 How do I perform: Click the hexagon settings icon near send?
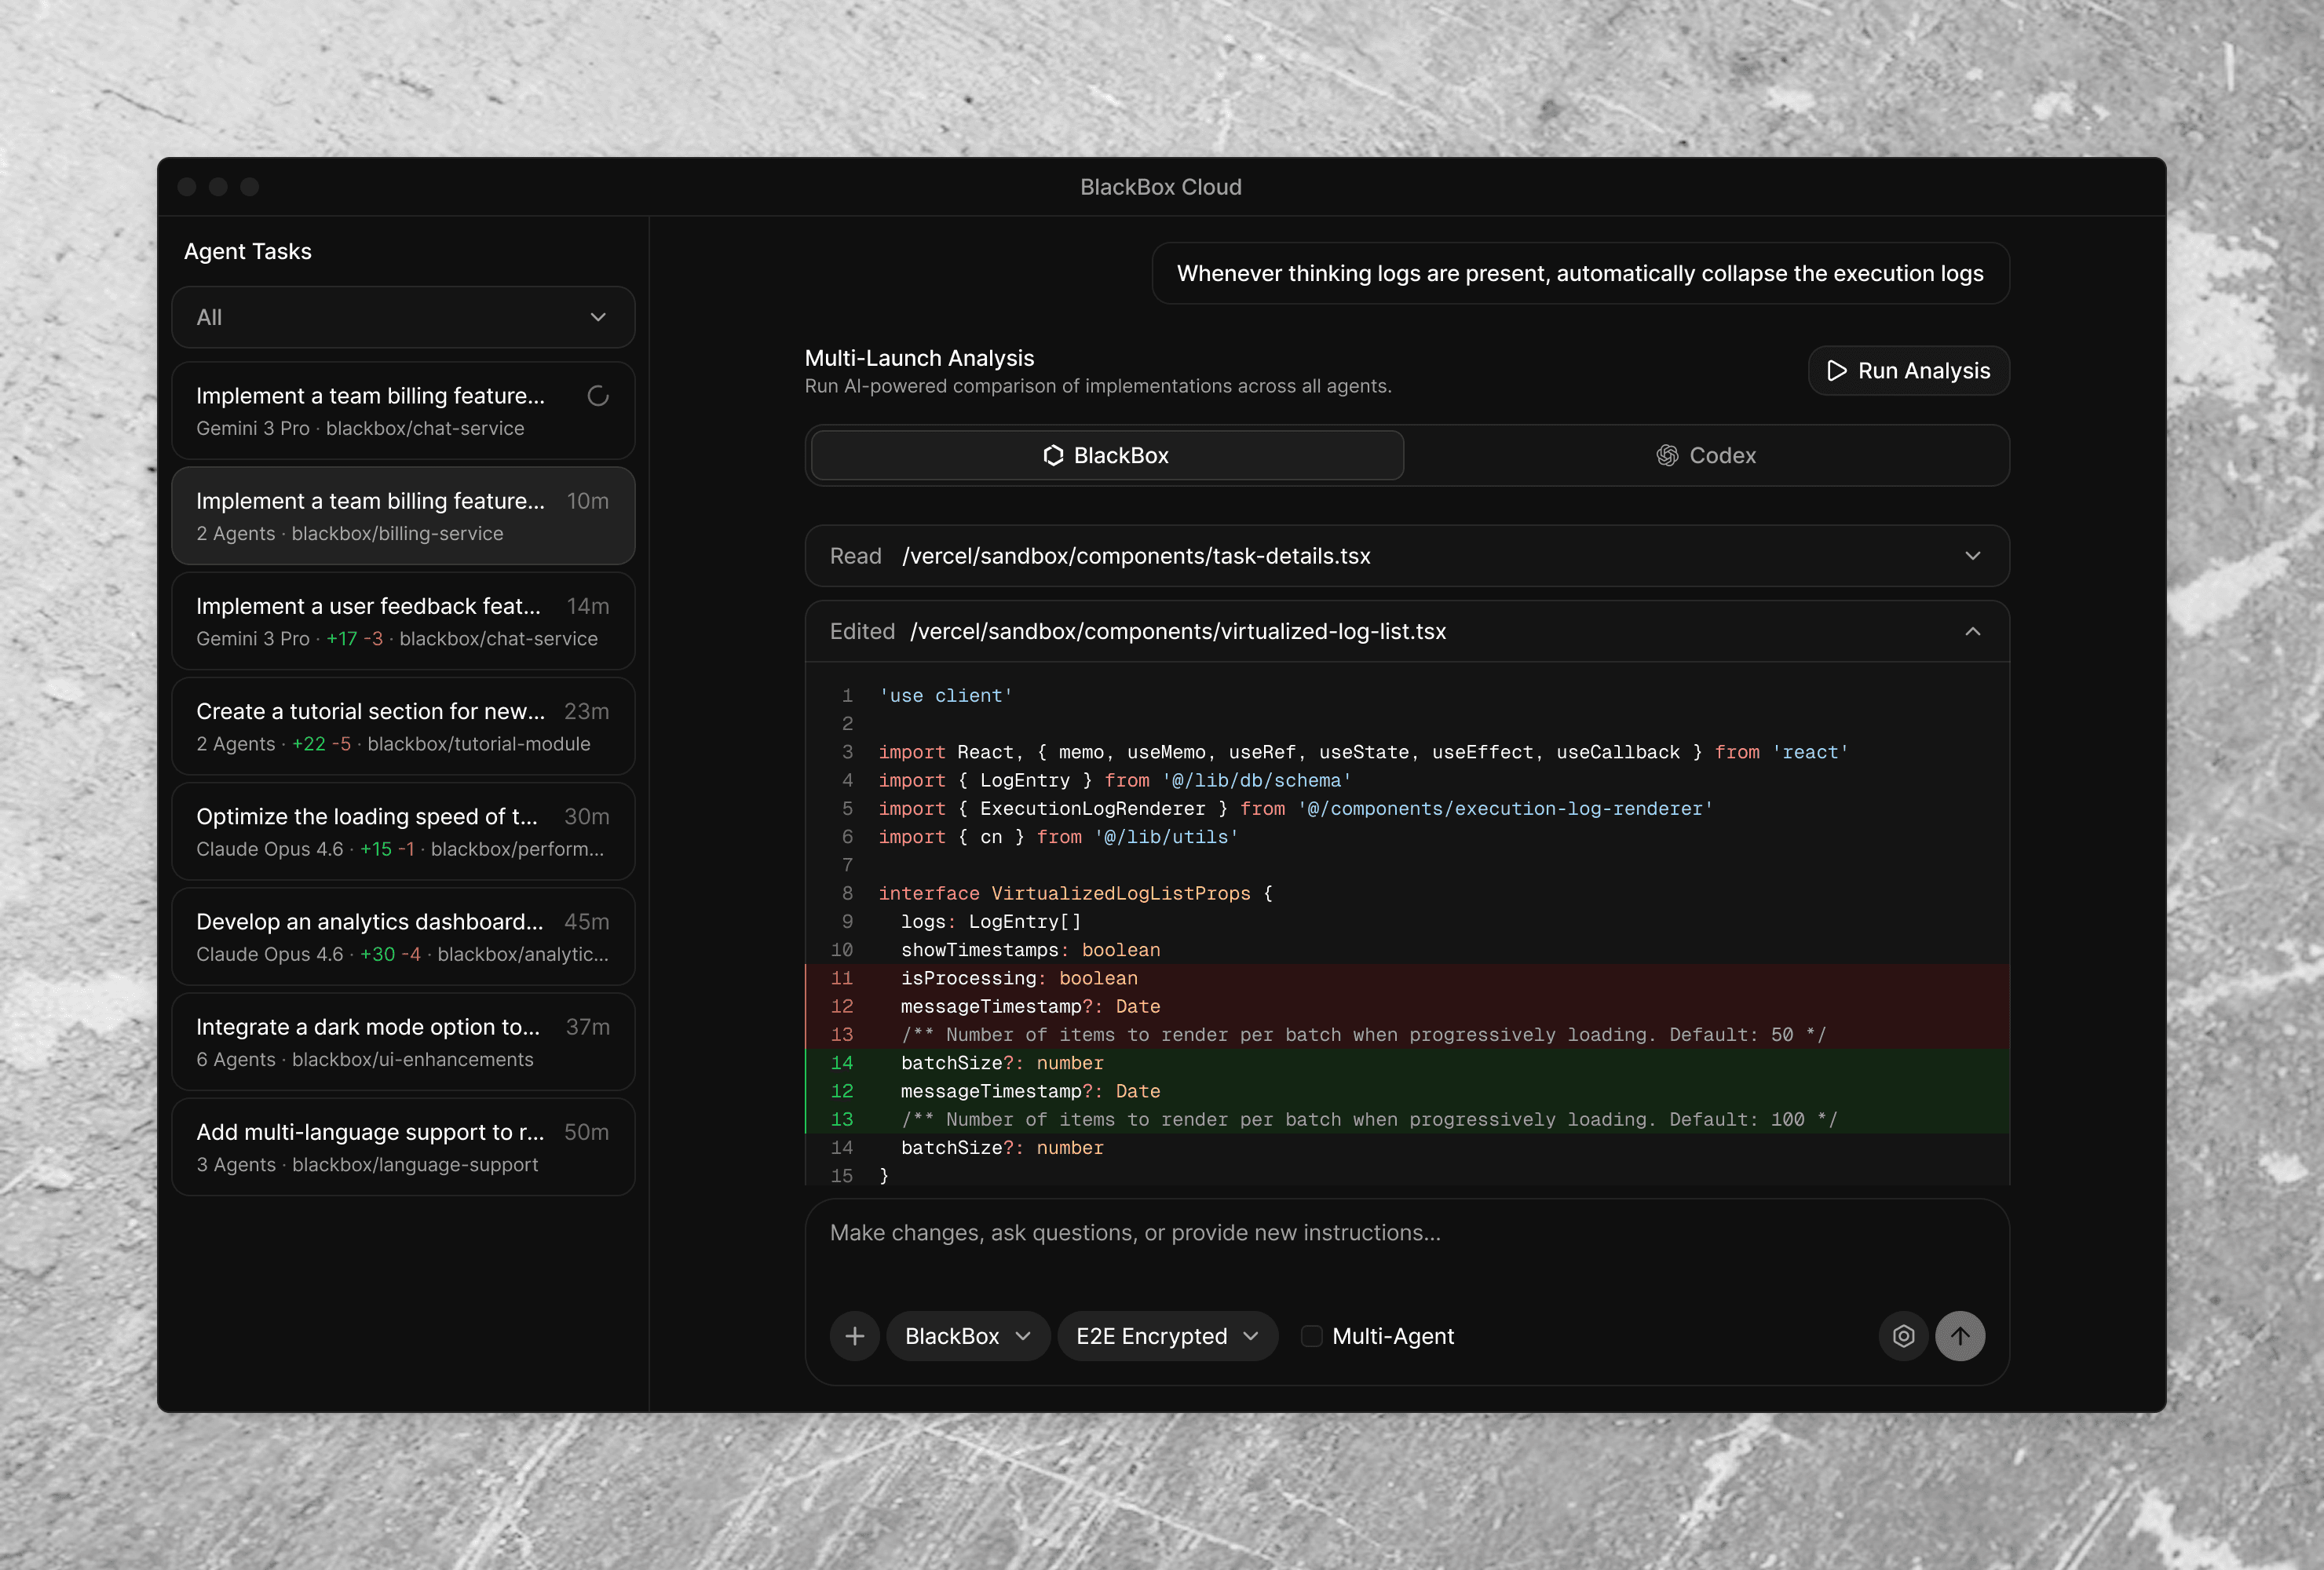click(x=1903, y=1336)
